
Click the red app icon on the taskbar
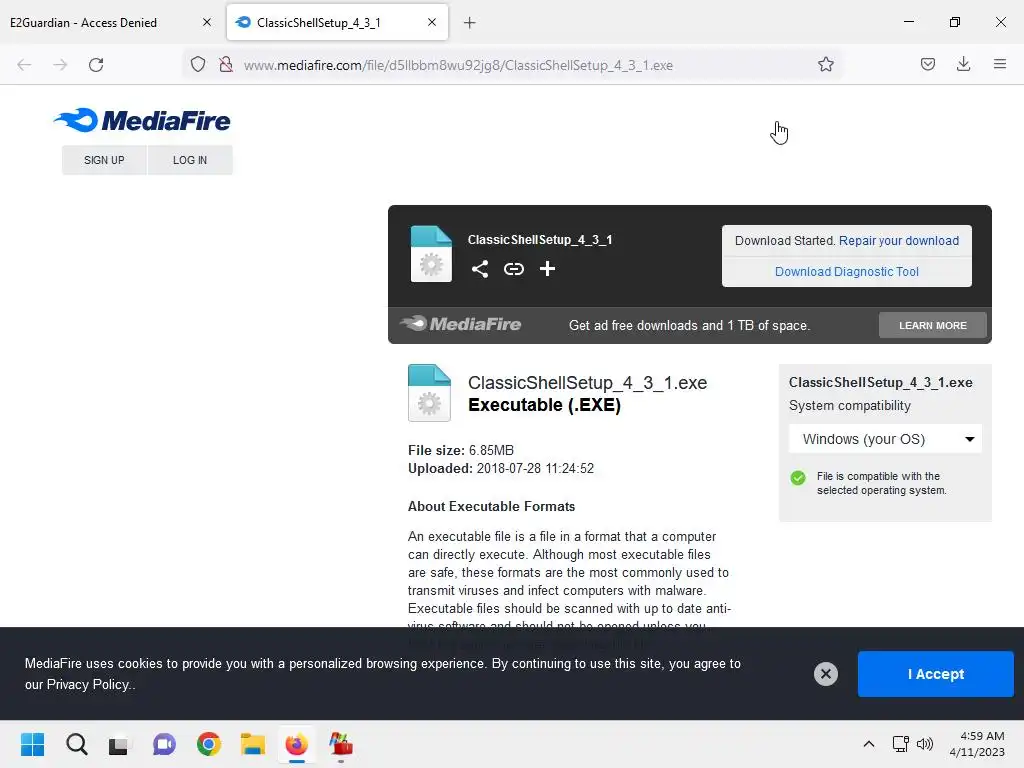point(341,744)
